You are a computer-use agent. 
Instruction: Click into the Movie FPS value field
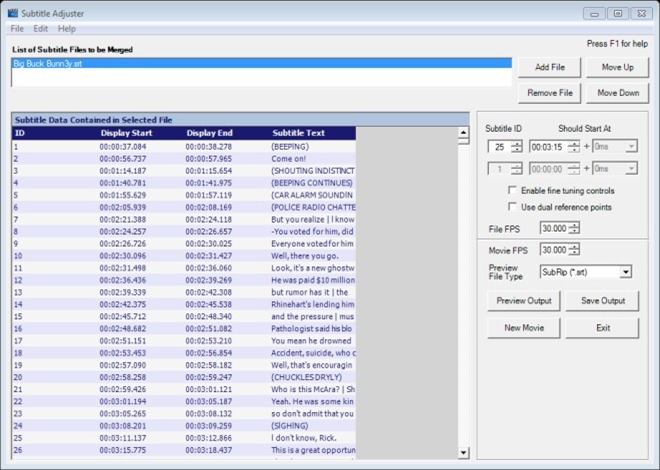(554, 250)
